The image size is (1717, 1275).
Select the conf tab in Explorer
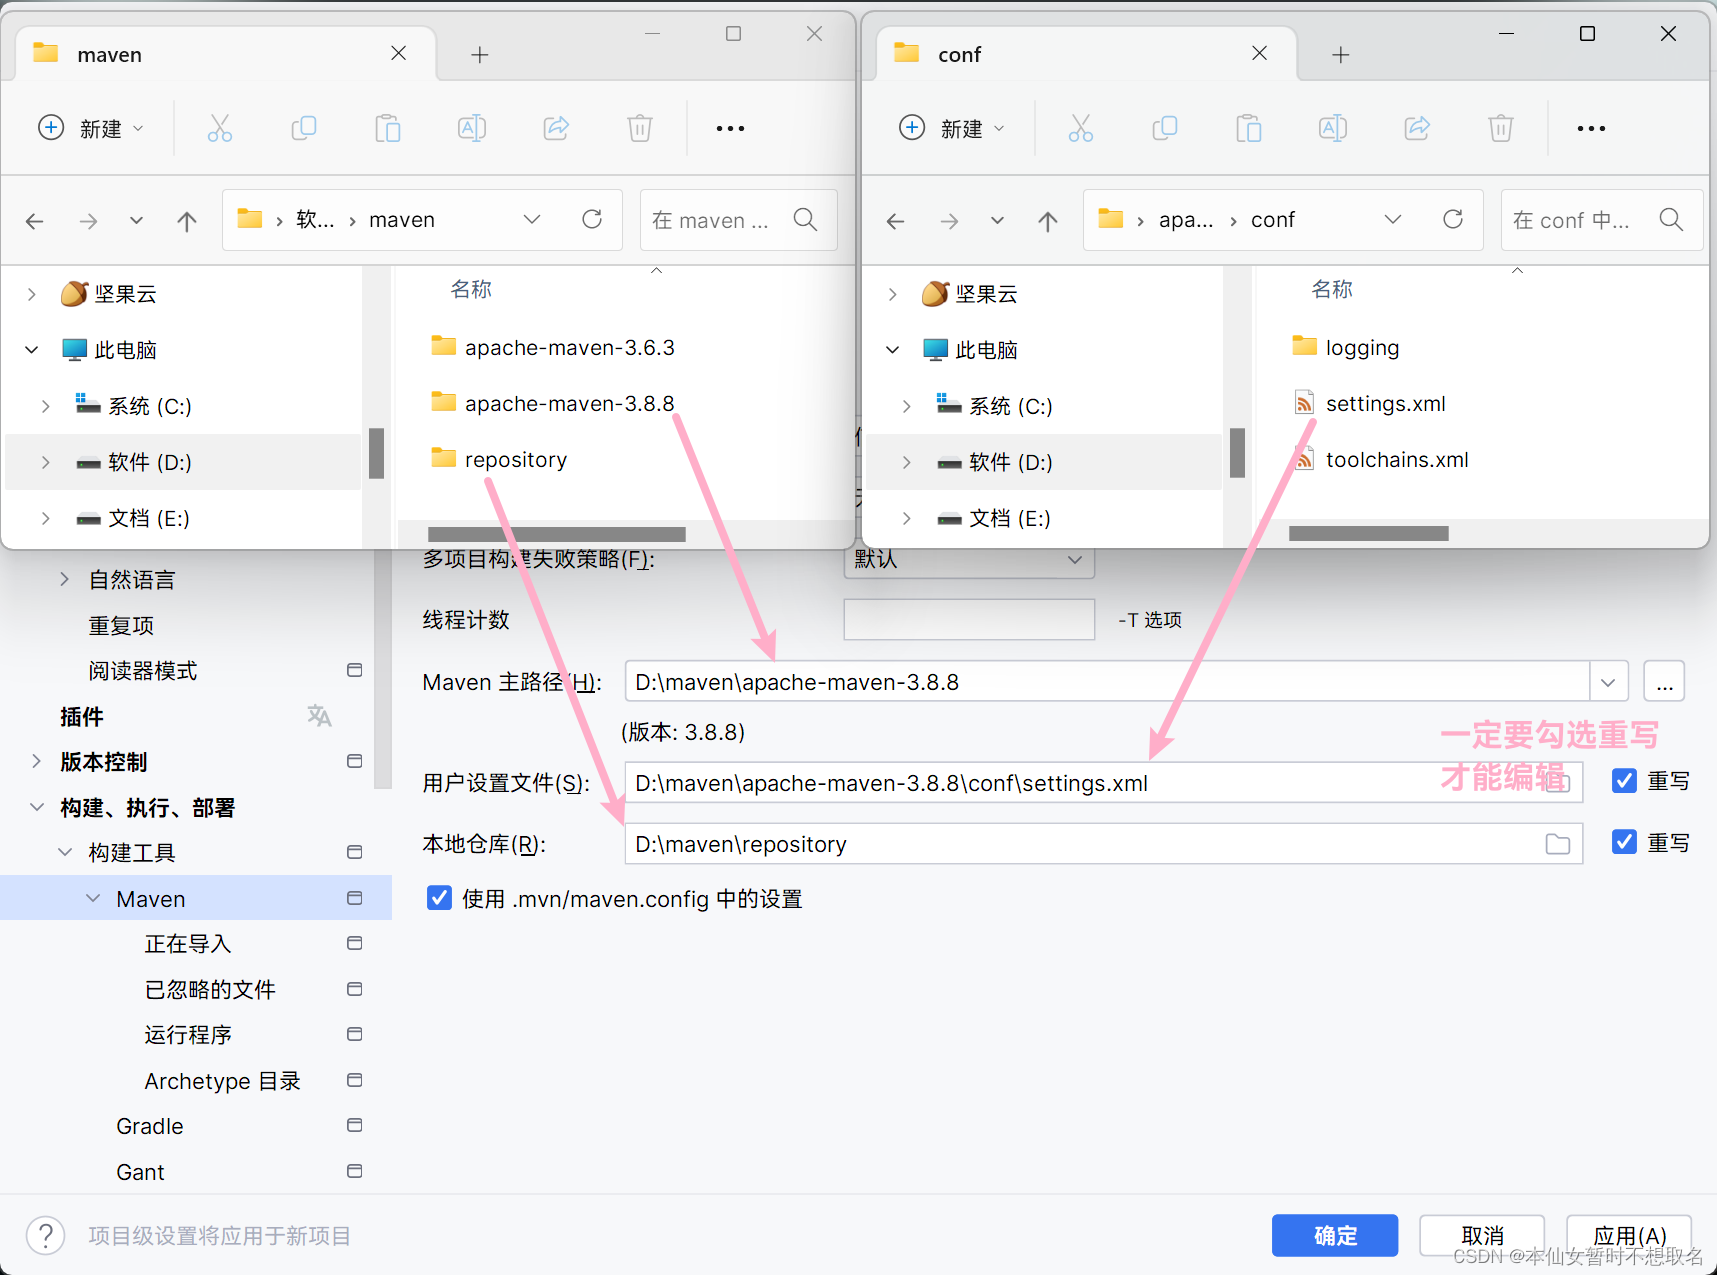coord(1086,54)
